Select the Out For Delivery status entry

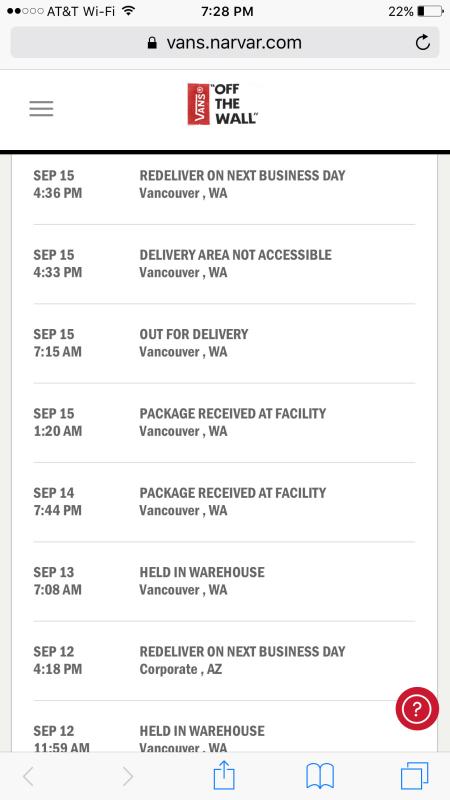[x=224, y=343]
